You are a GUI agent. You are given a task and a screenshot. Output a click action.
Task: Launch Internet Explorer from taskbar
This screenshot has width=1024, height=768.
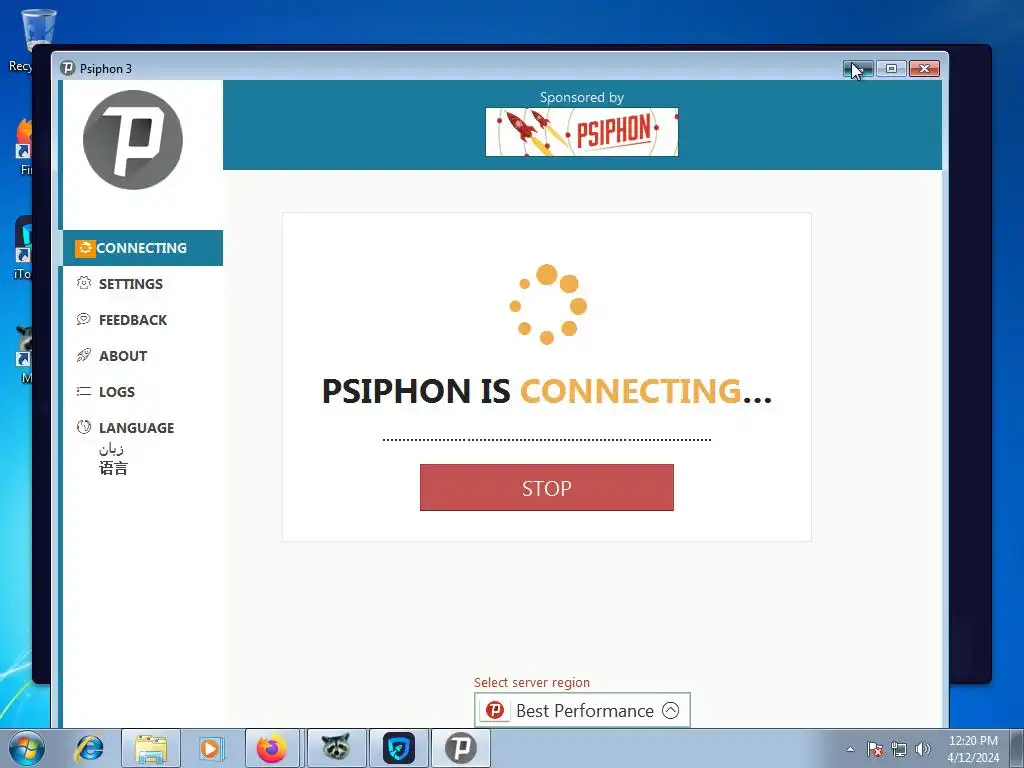pos(89,748)
